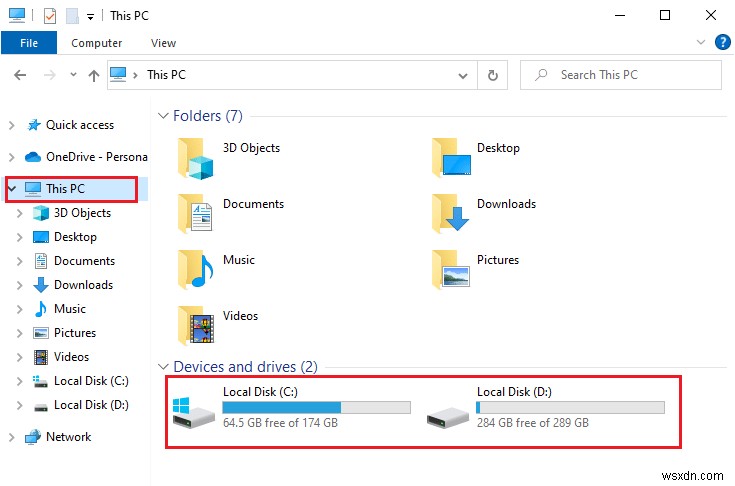Open Local Disk (D:) drive icon
735x486 pixels.
pyautogui.click(x=447, y=409)
